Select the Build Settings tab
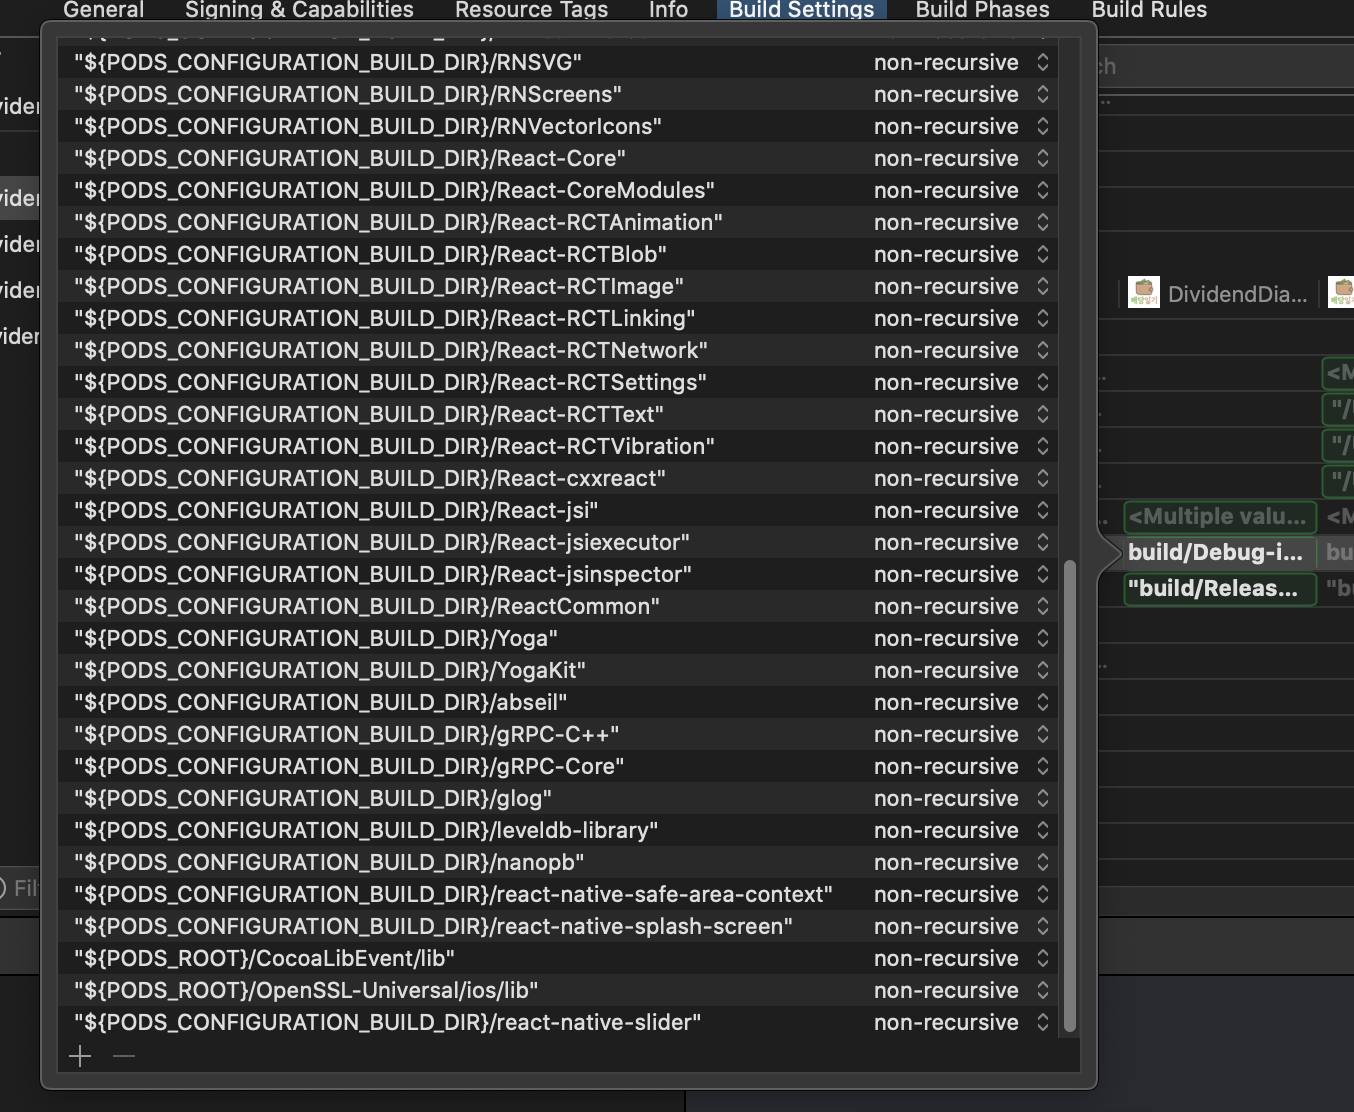This screenshot has width=1354, height=1112. (x=802, y=10)
